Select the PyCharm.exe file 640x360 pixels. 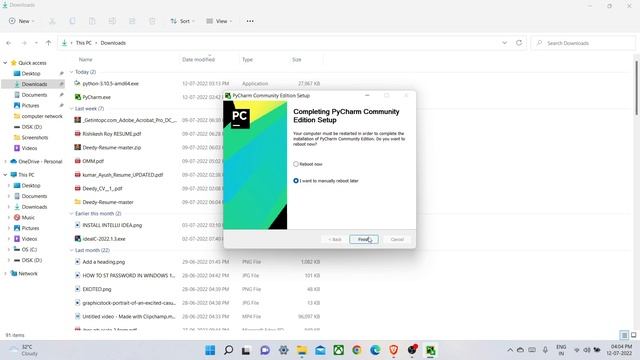[x=96, y=97]
